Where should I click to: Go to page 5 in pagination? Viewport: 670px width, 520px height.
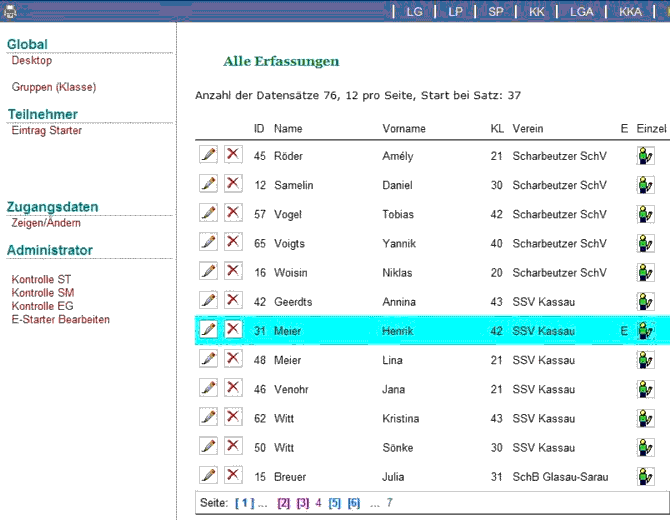tap(335, 503)
